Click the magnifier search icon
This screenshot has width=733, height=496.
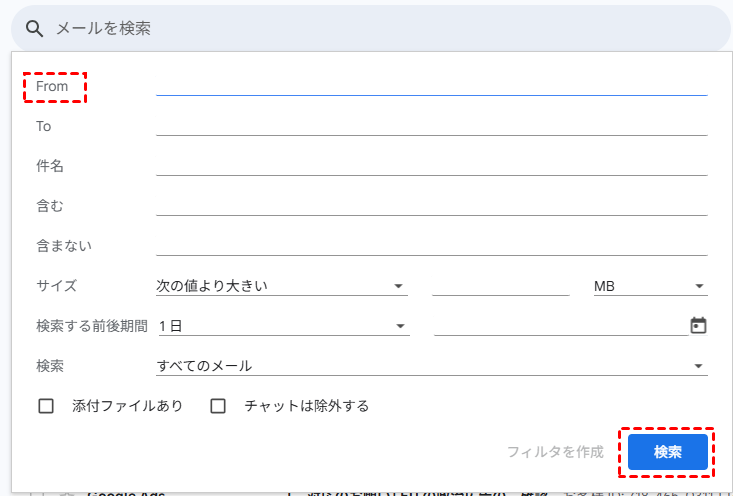34,29
